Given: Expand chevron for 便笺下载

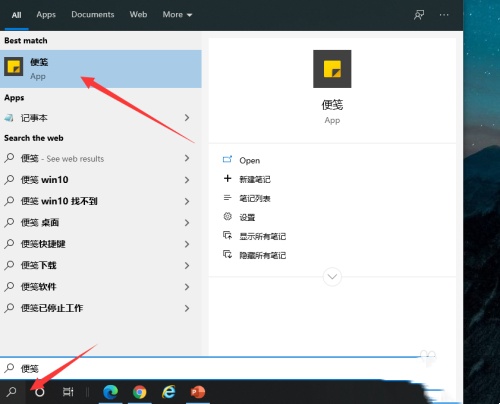Looking at the screenshot, I should point(187,265).
